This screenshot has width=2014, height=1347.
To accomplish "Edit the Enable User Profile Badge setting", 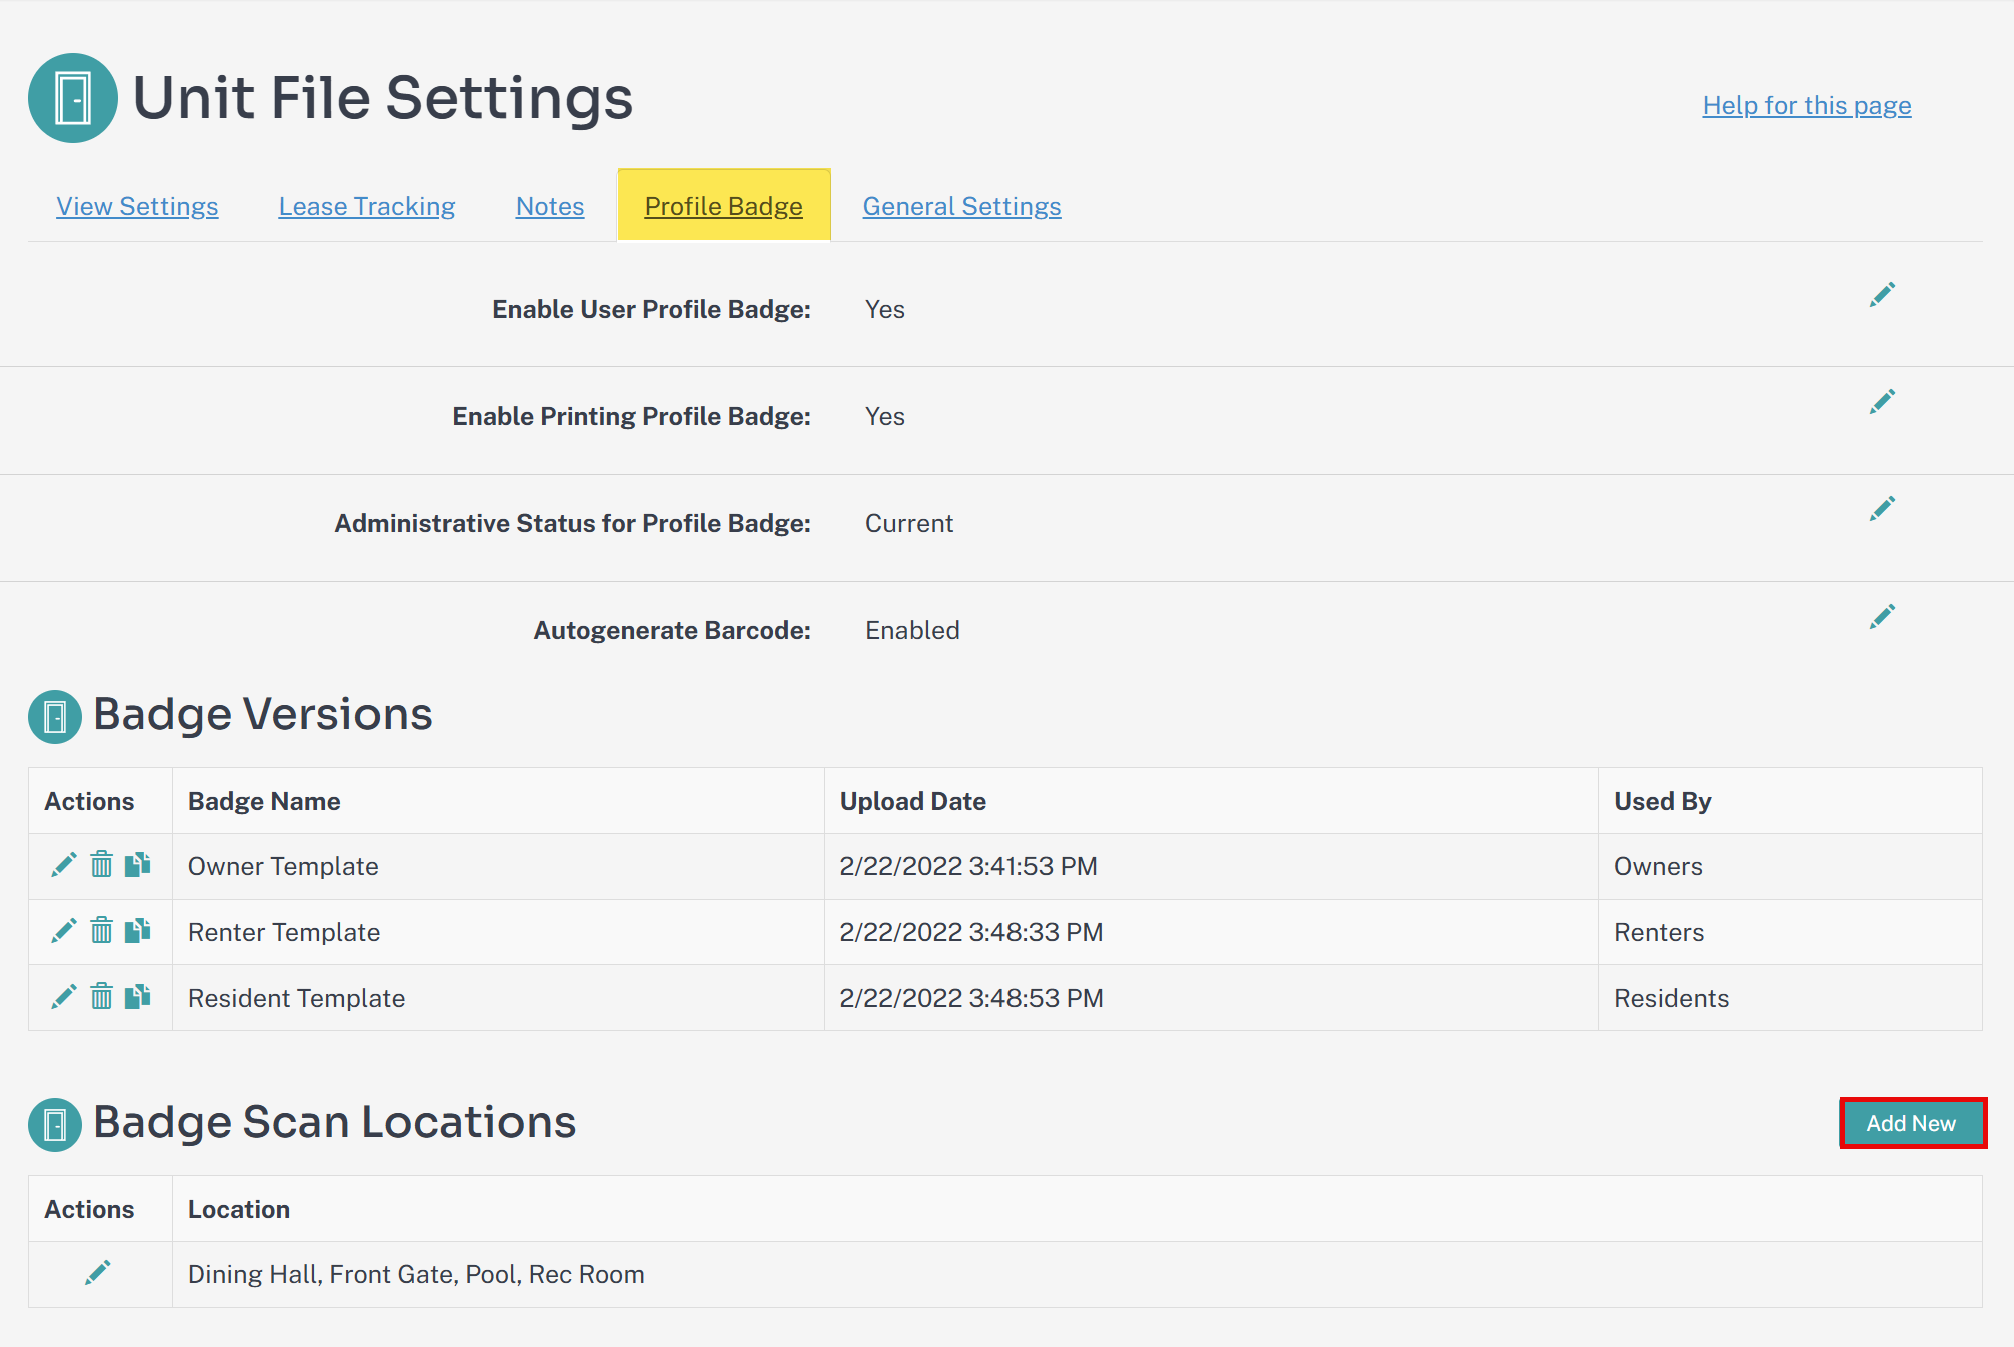I will tap(1882, 295).
